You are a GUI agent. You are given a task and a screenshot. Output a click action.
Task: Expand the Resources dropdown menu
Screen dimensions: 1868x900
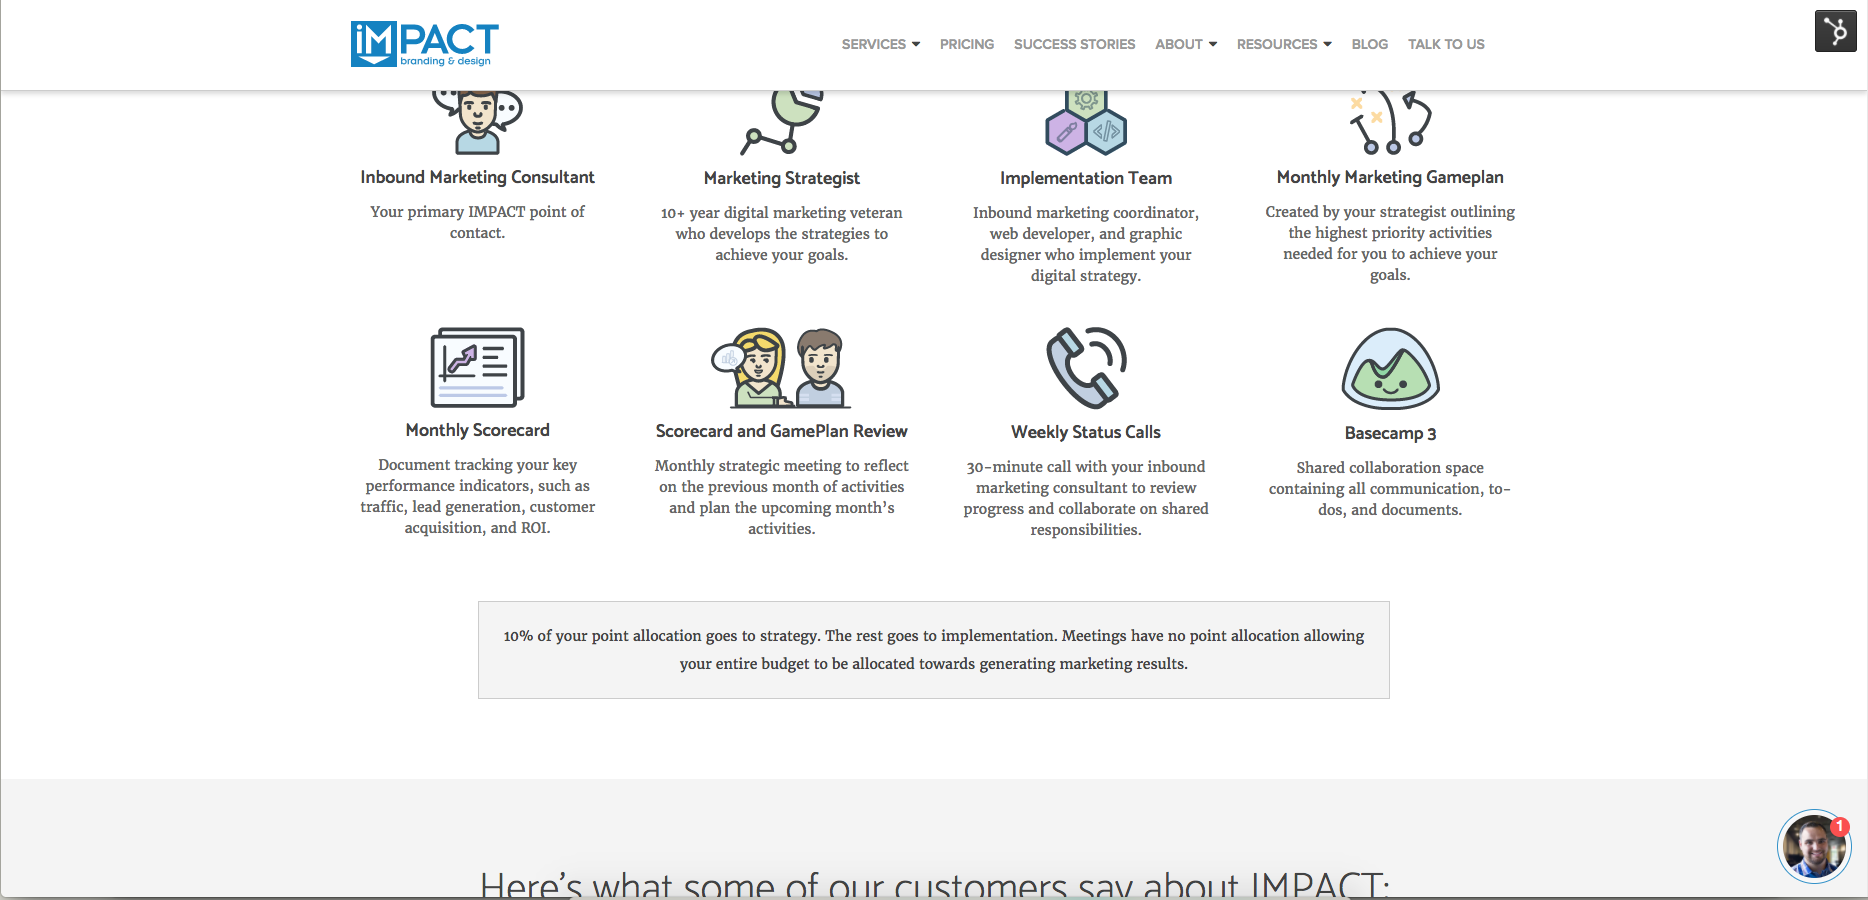coord(1284,44)
